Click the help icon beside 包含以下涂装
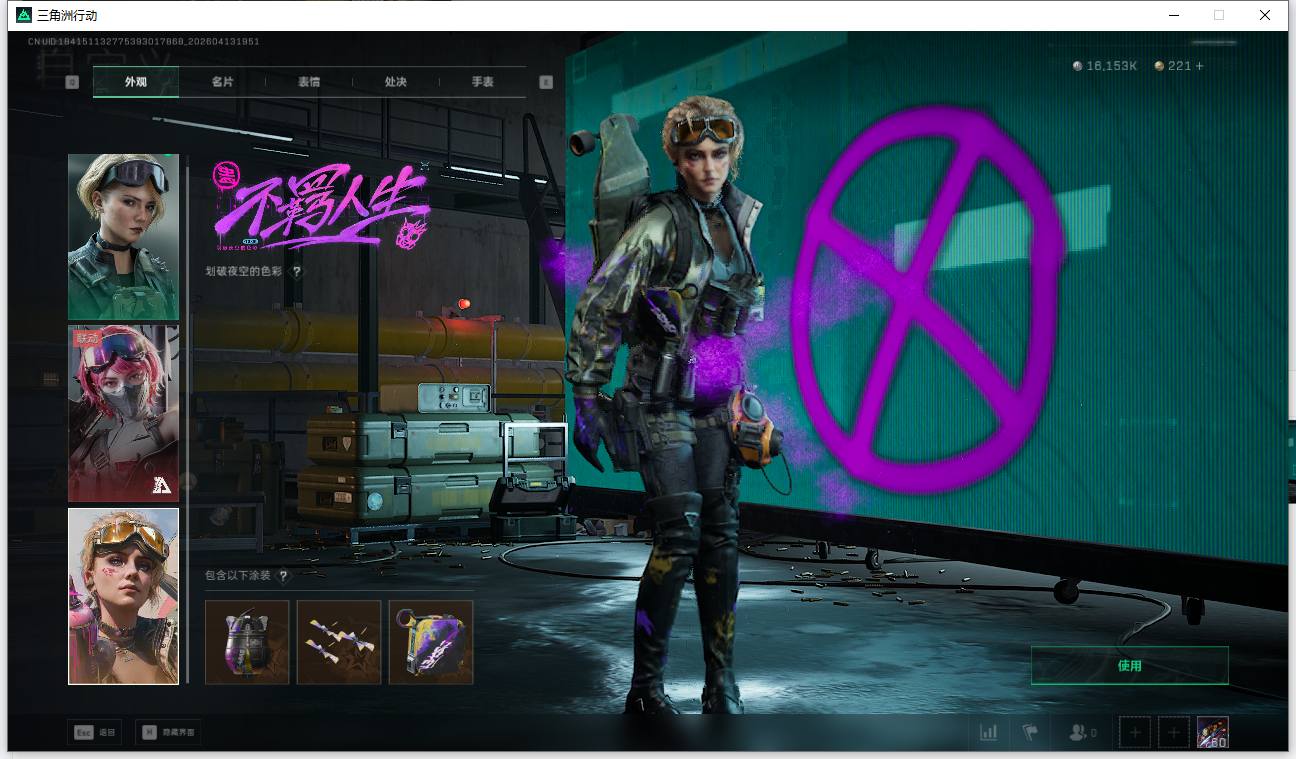 [283, 576]
